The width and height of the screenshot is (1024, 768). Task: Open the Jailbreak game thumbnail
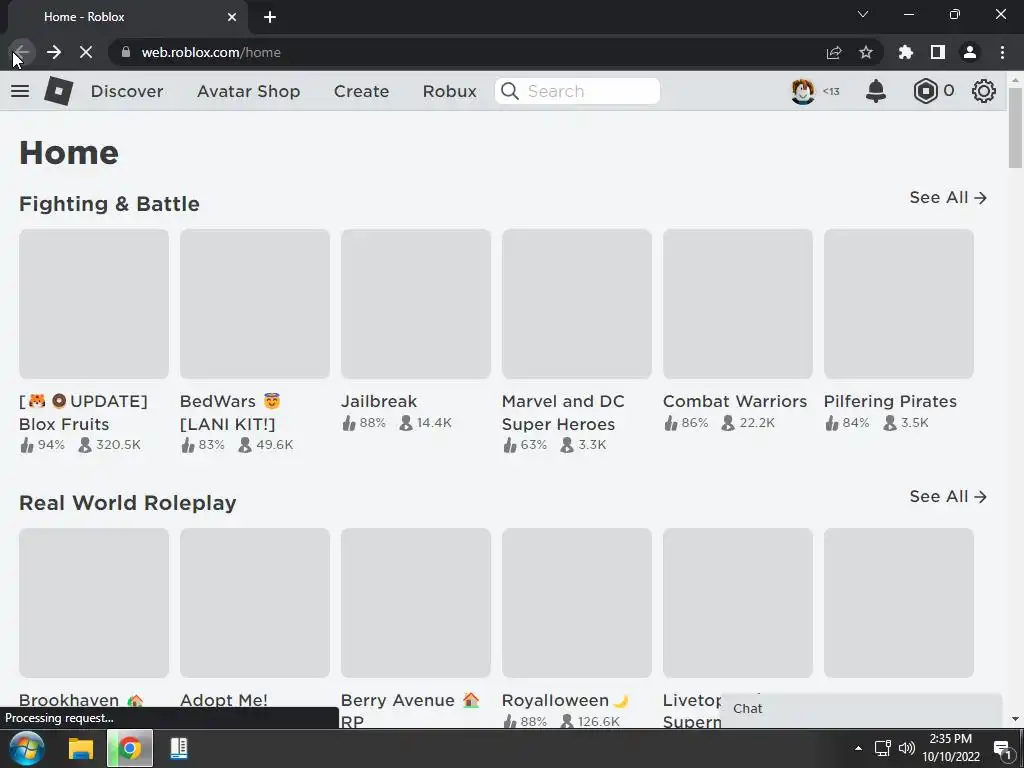tap(416, 304)
